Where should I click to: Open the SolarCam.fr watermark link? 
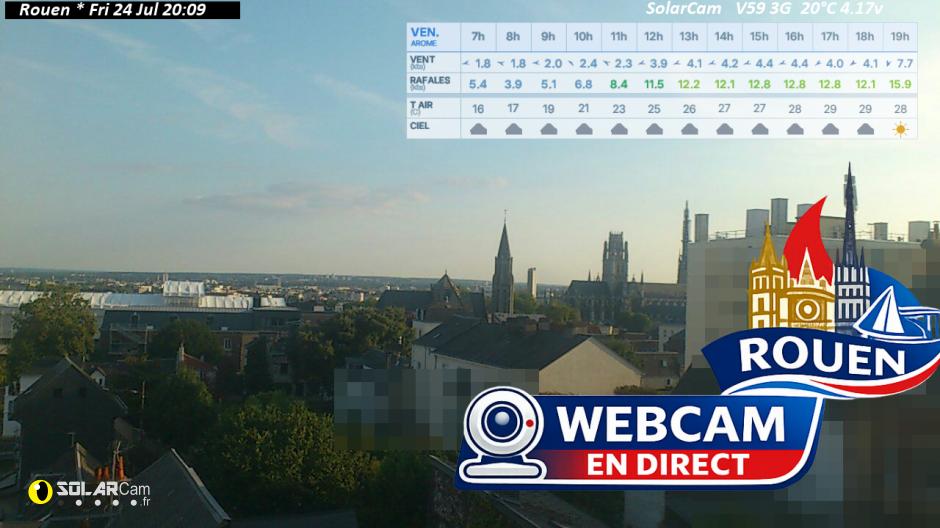tap(90, 492)
